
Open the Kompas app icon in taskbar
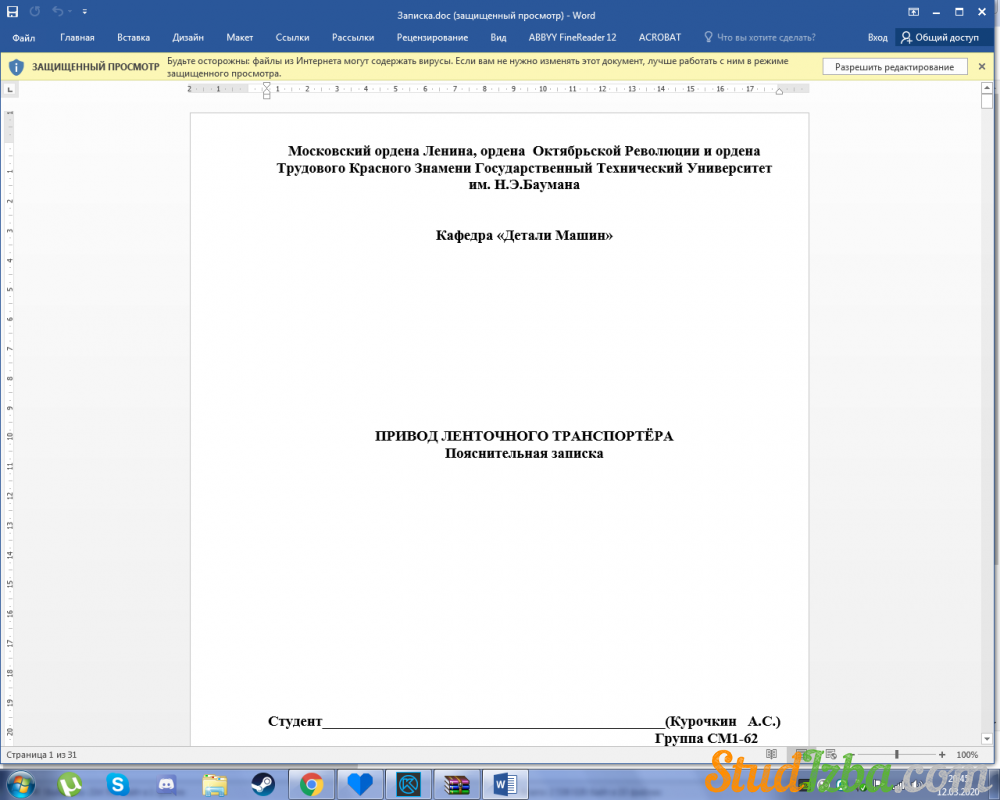pyautogui.click(x=408, y=784)
